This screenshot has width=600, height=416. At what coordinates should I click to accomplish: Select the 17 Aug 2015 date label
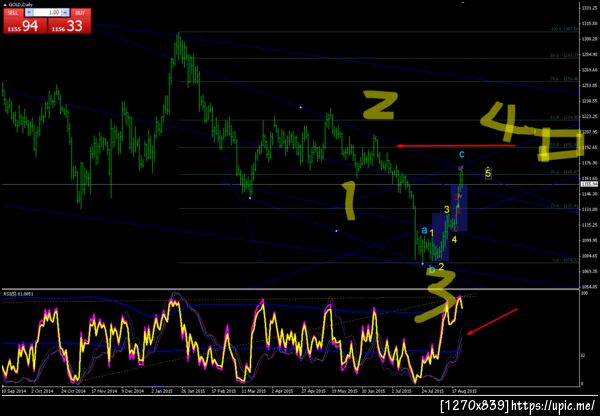click(x=464, y=391)
